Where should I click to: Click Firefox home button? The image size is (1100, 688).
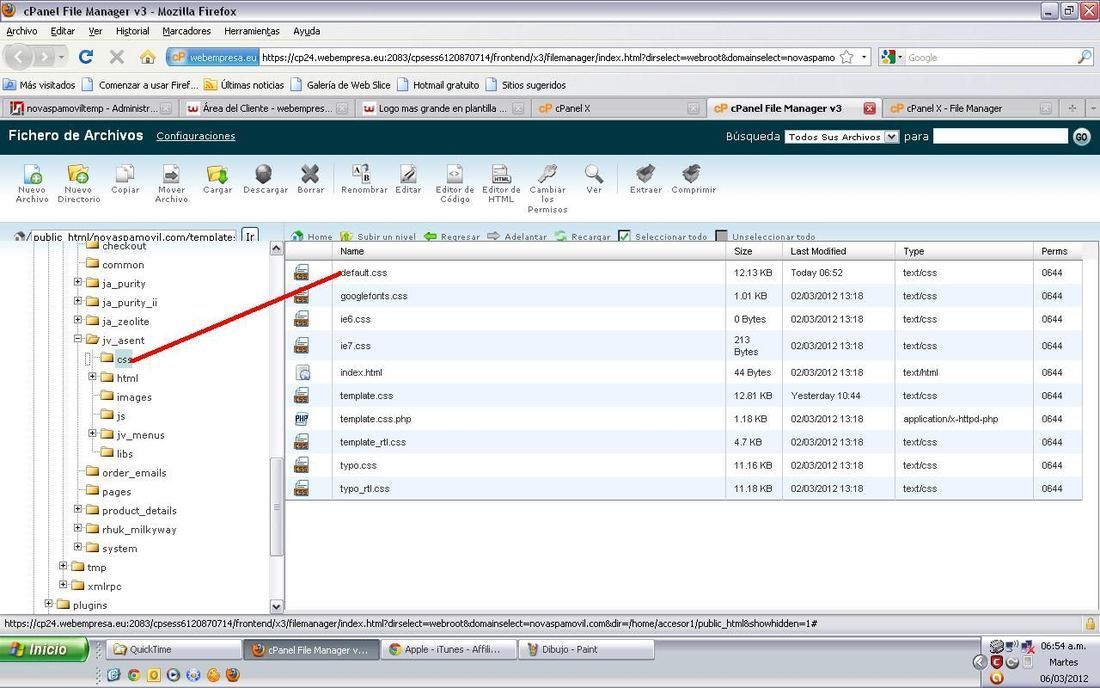tap(147, 58)
